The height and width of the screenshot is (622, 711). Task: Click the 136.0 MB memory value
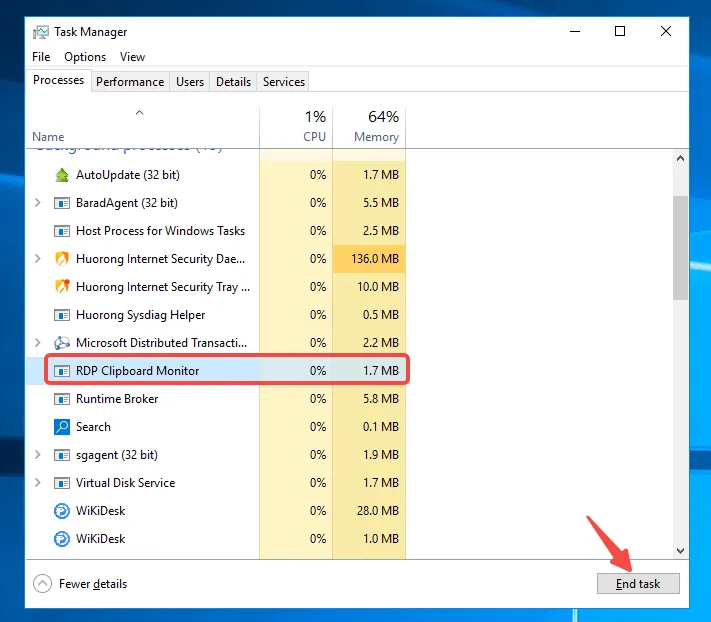click(375, 259)
